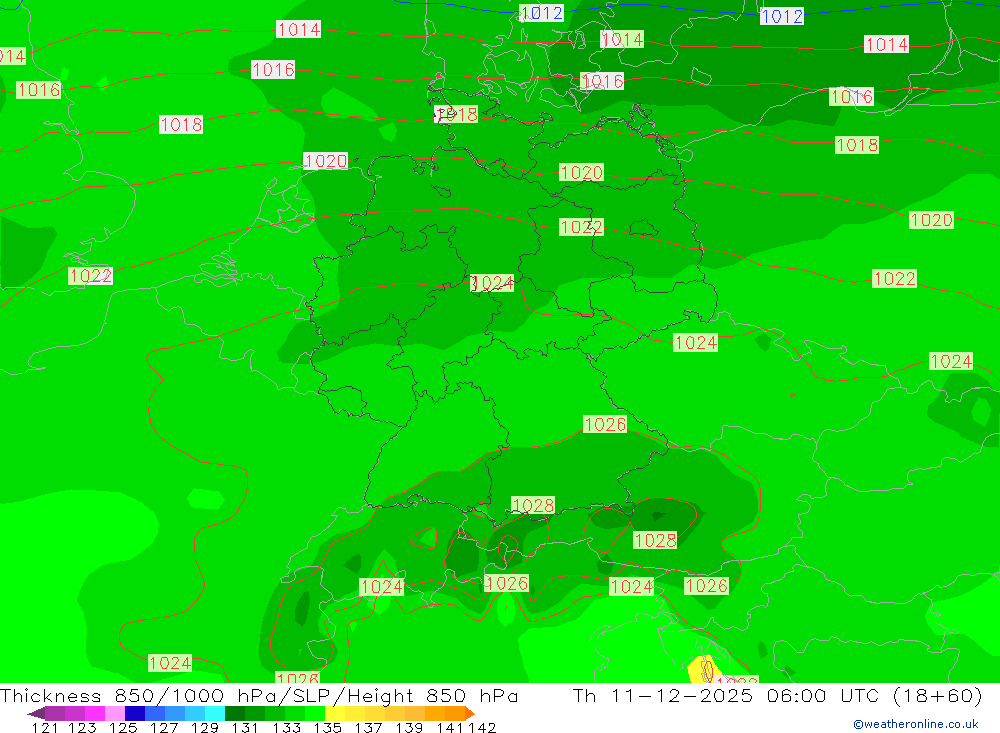Click the 1026 isobar label in southeastern Germany

click(x=605, y=424)
